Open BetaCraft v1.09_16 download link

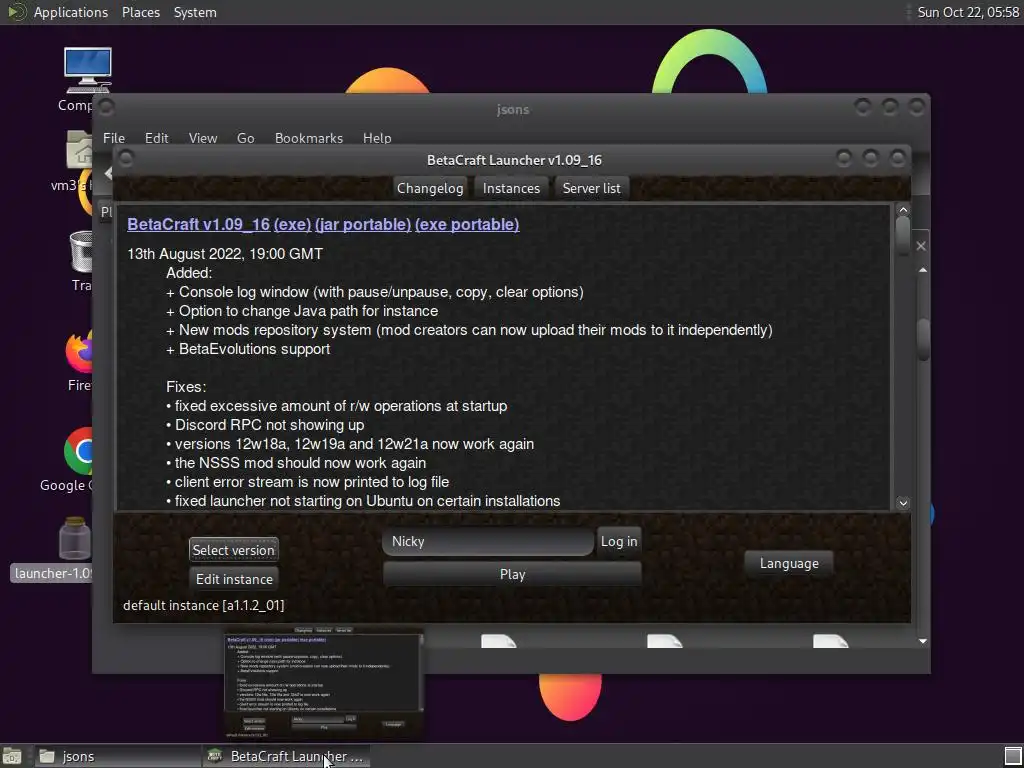click(x=199, y=224)
